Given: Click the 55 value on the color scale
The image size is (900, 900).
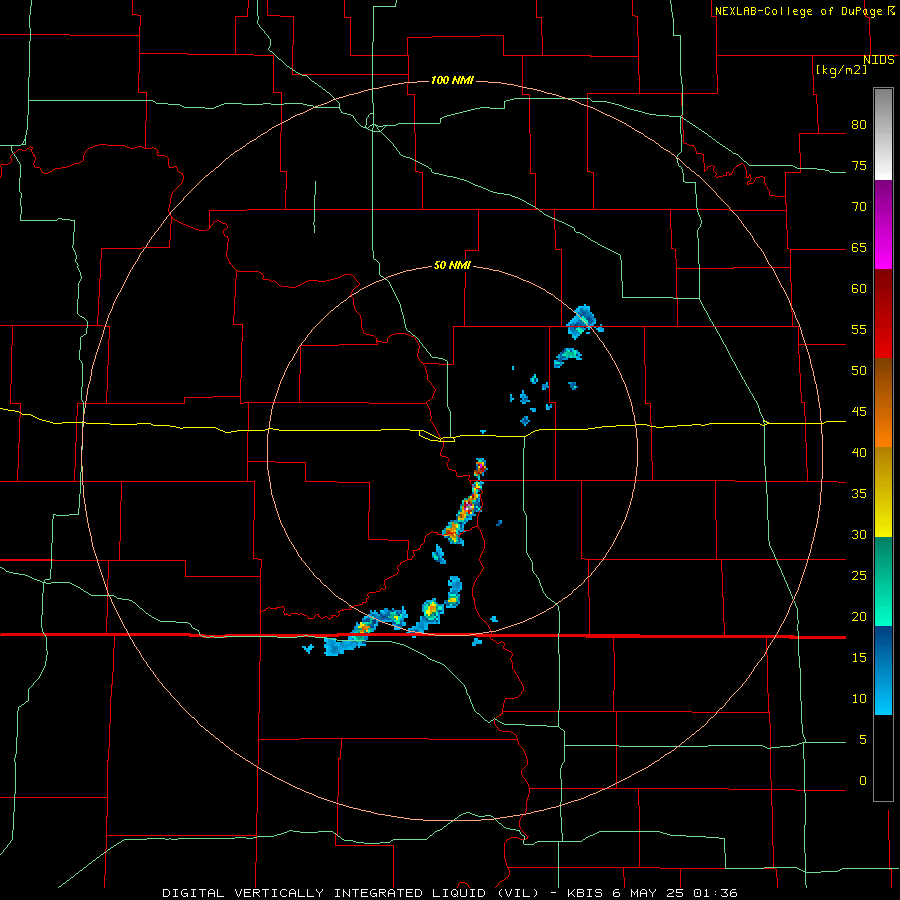Looking at the screenshot, I should coord(859,330).
